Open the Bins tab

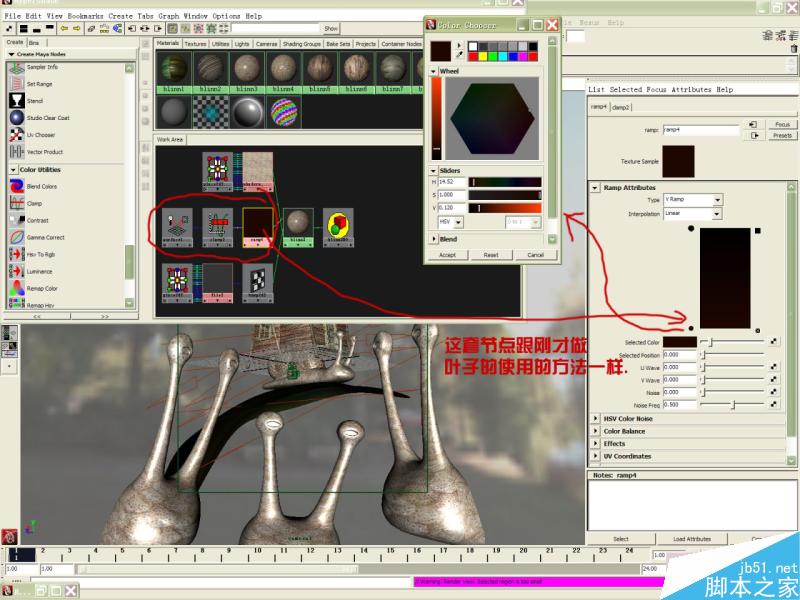pyautogui.click(x=34, y=43)
